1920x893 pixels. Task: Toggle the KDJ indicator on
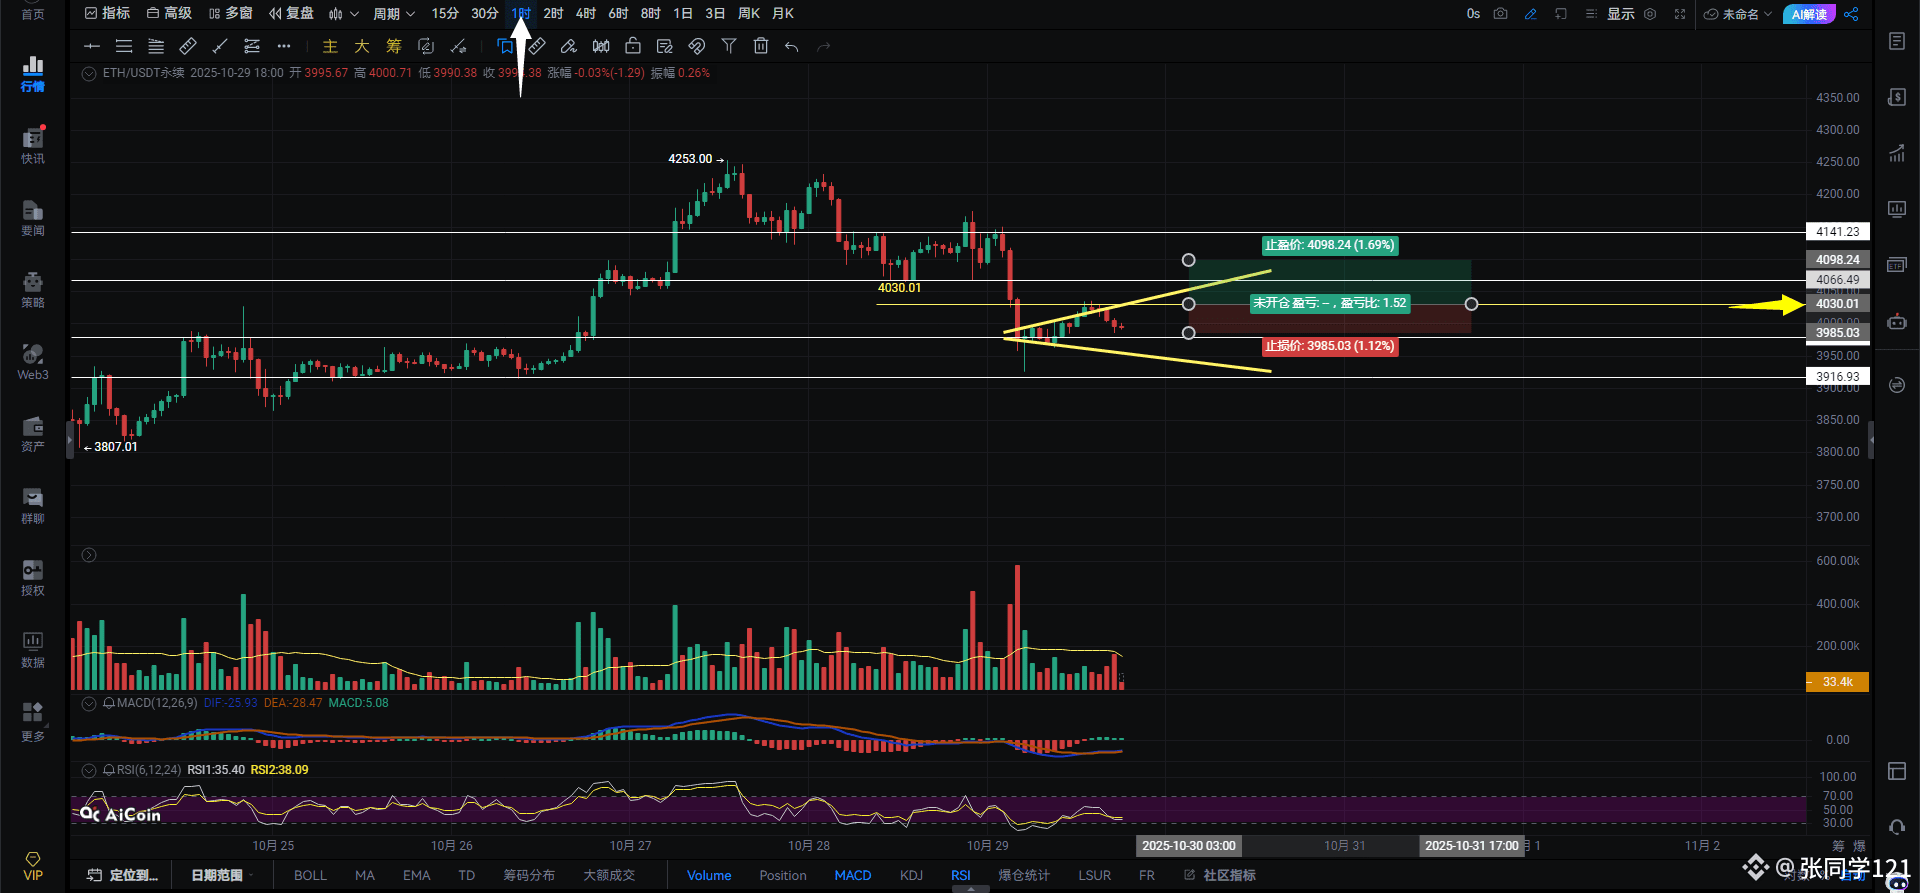tap(911, 875)
